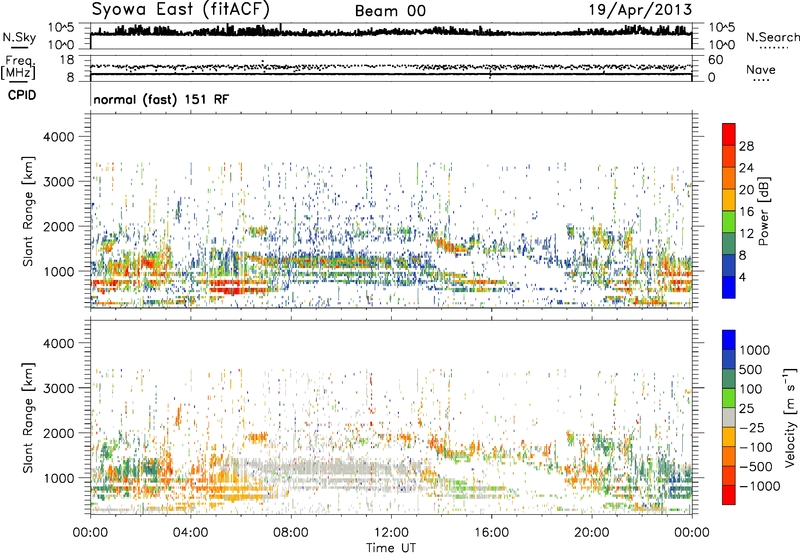Select the yellow-orange -100 to -25 velocity swatch
The height and width of the screenshot is (554, 800).
click(729, 437)
